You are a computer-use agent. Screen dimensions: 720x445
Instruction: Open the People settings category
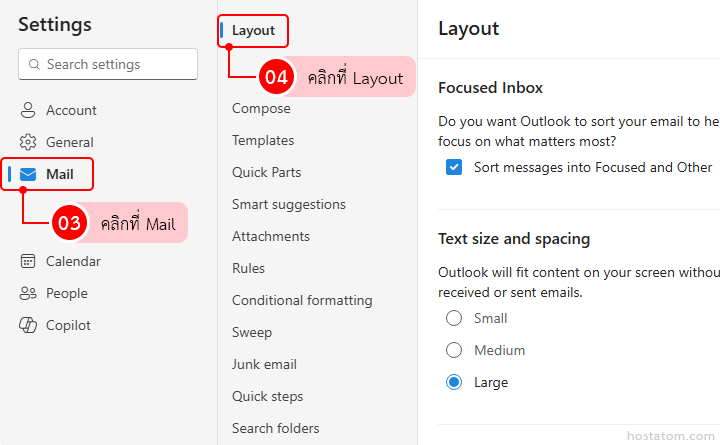(x=67, y=293)
